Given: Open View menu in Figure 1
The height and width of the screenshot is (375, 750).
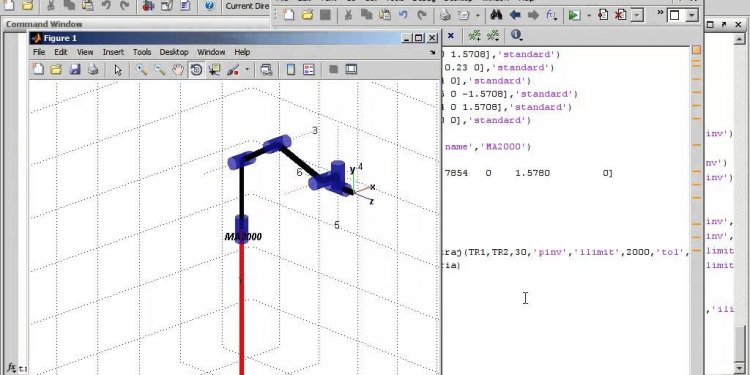Looking at the screenshot, I should 85,52.
